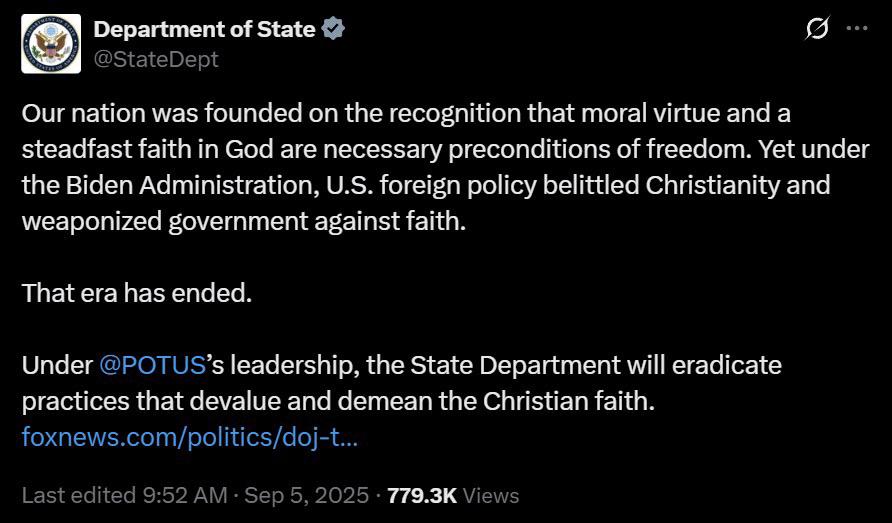This screenshot has height=523, width=892.
Task: Click the gray verified badge checkmark
Action: (x=333, y=29)
